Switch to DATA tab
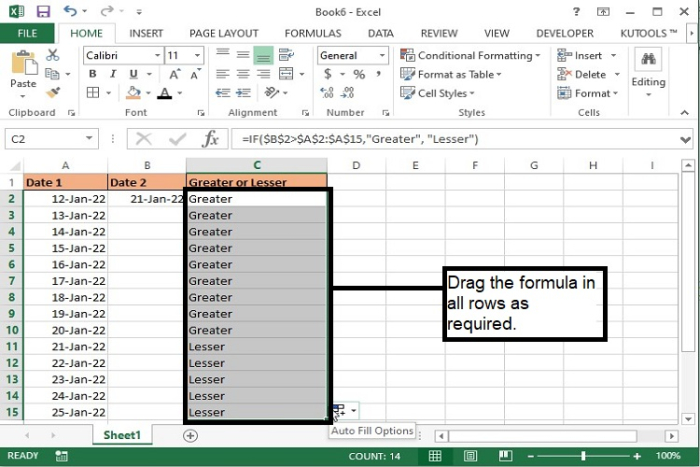 coord(381,33)
